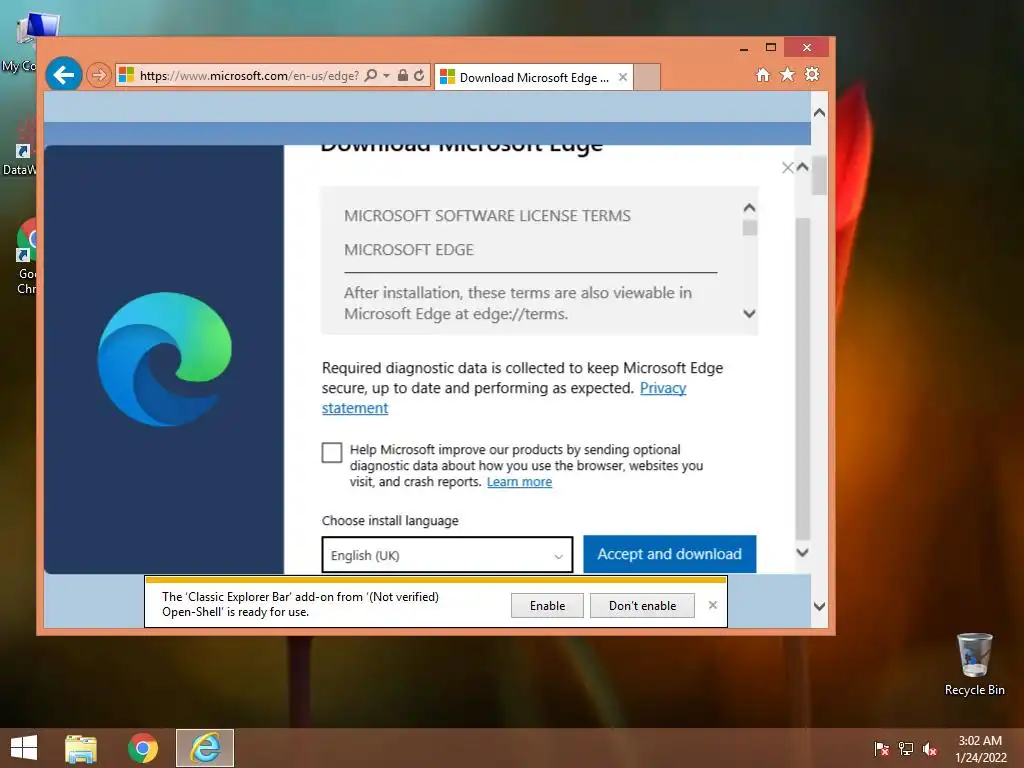1024x768 pixels.
Task: Open Favorites with the star icon
Action: (788, 74)
